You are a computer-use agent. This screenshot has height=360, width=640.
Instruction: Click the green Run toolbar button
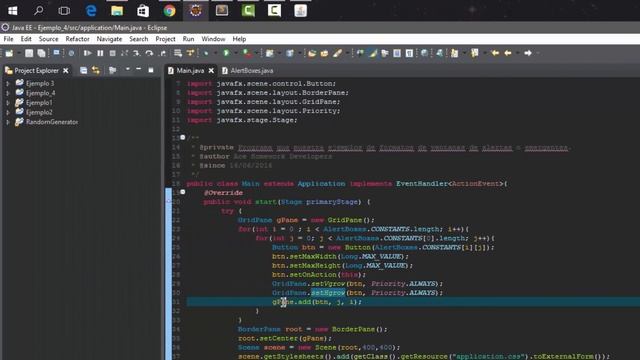227,53
